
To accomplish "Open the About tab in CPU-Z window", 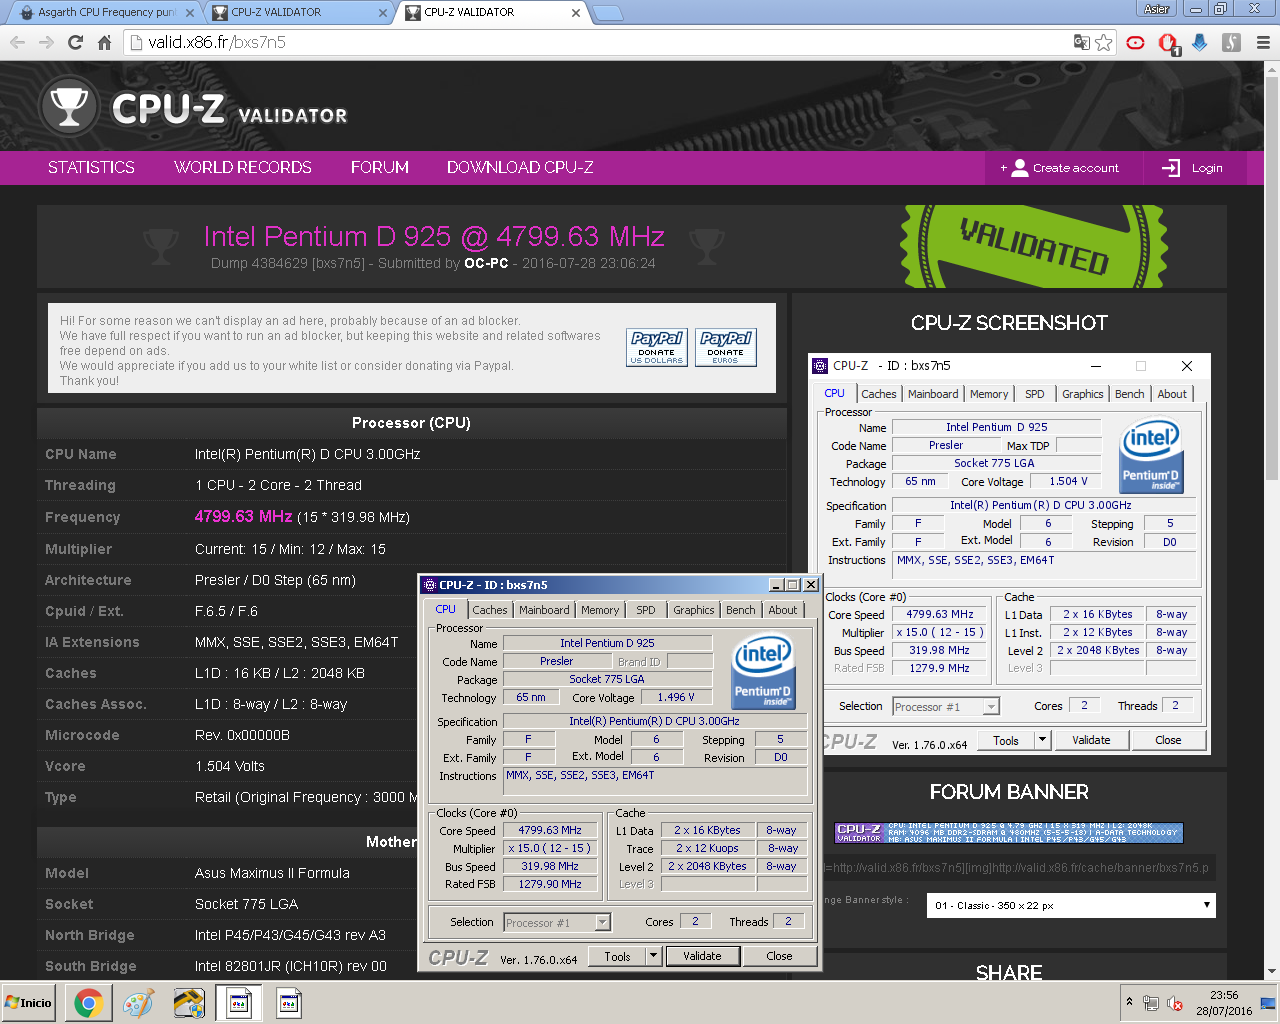I will pos(783,610).
